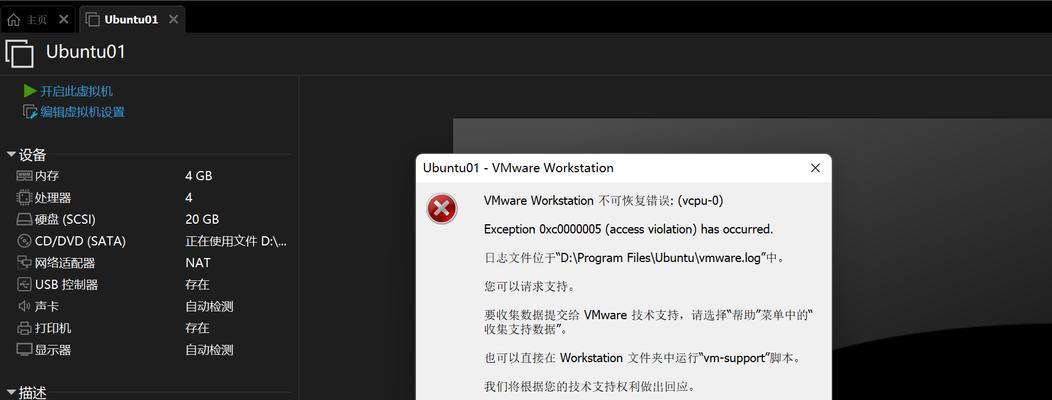Select the processor (处理器) chip icon
Image resolution: width=1052 pixels, height=400 pixels.
pyautogui.click(x=24, y=197)
